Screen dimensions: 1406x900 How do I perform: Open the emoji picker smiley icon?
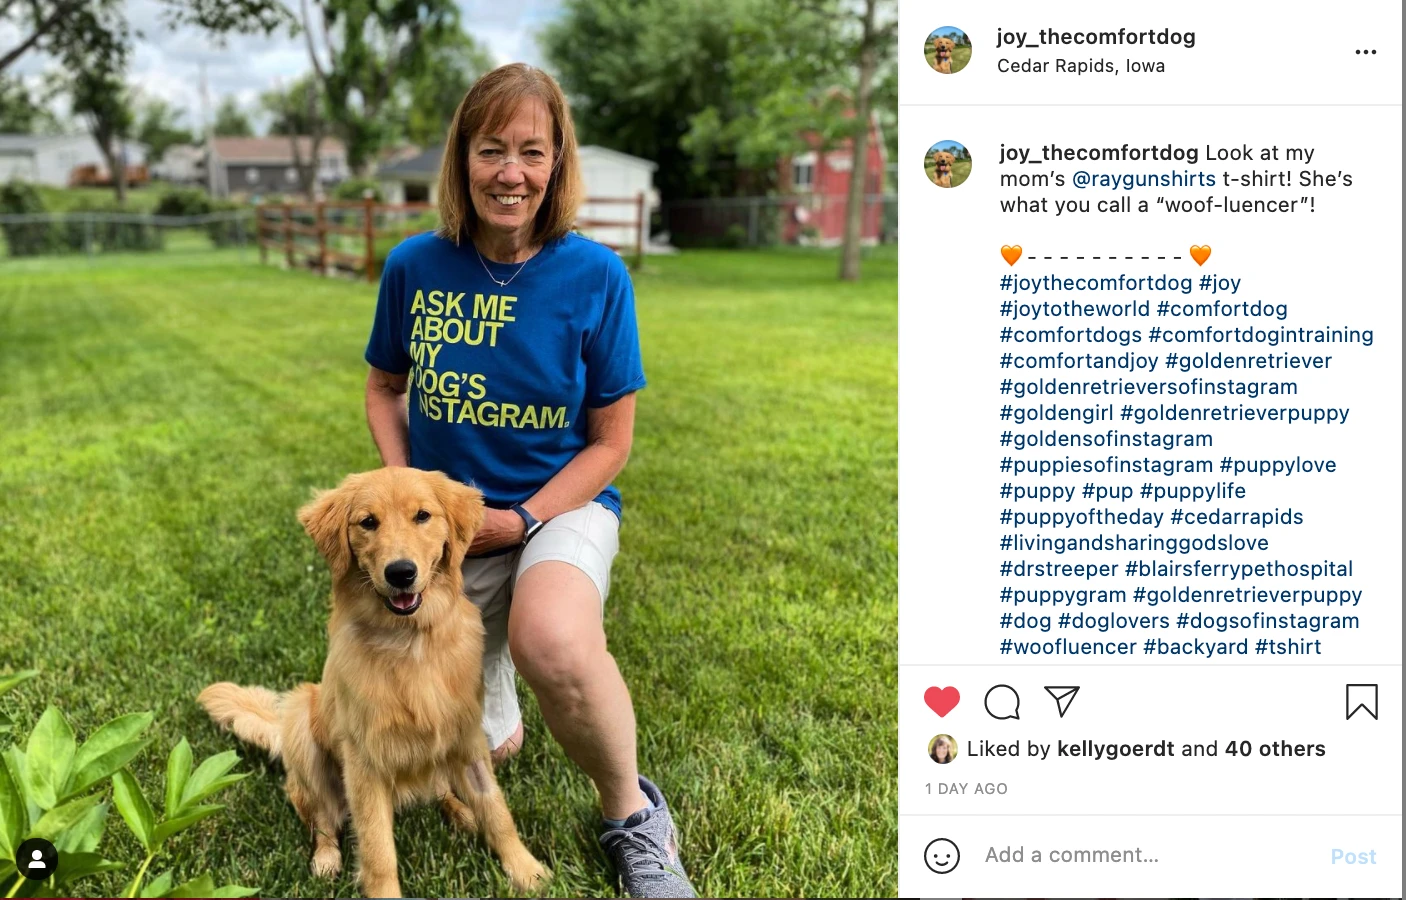click(x=941, y=856)
